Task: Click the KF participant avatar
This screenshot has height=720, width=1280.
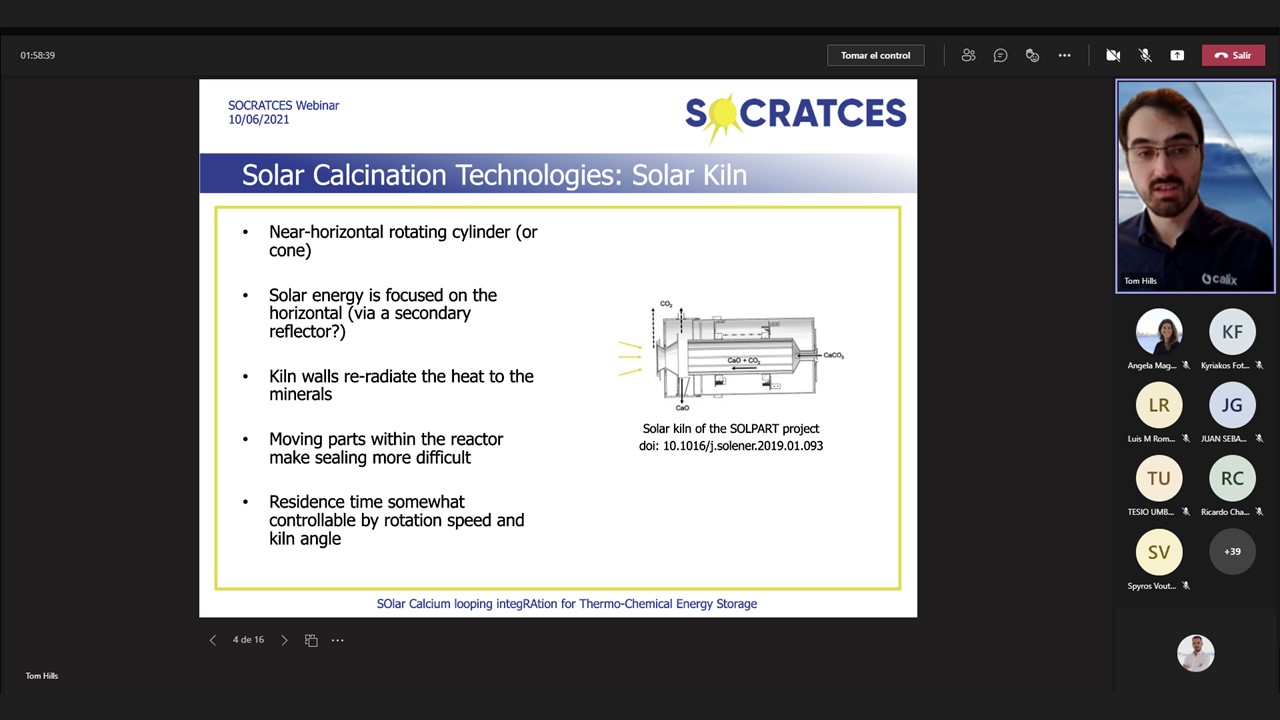Action: click(x=1232, y=333)
